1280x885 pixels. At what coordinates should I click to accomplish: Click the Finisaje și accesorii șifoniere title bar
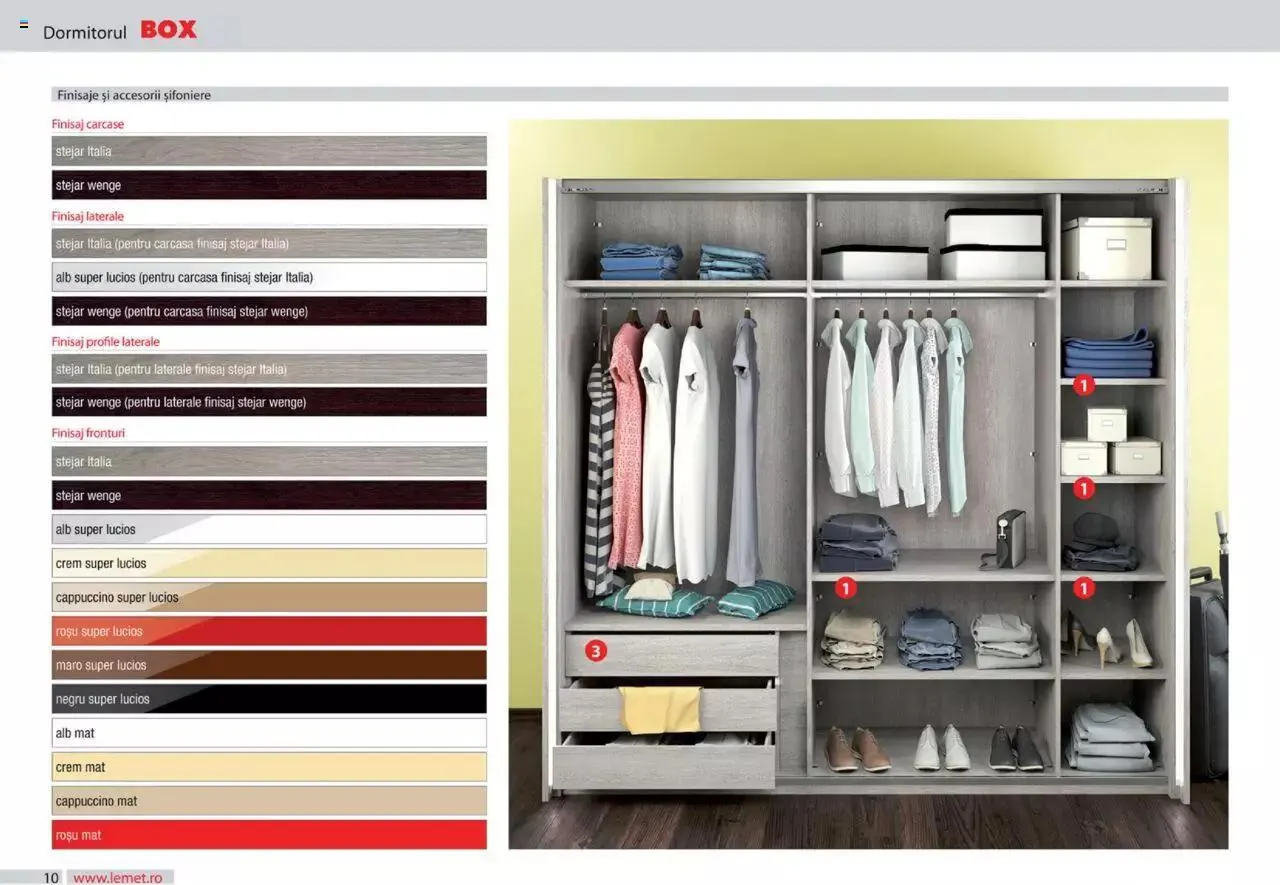click(x=133, y=95)
